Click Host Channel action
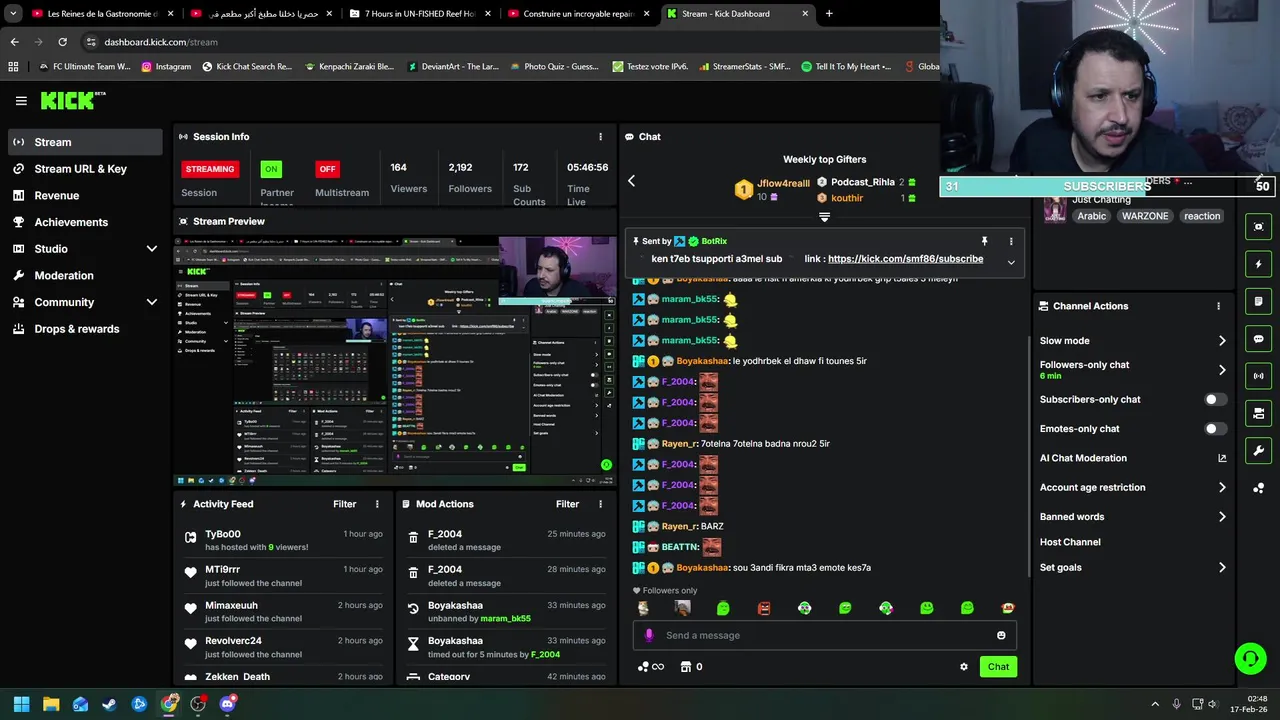 tap(1070, 542)
